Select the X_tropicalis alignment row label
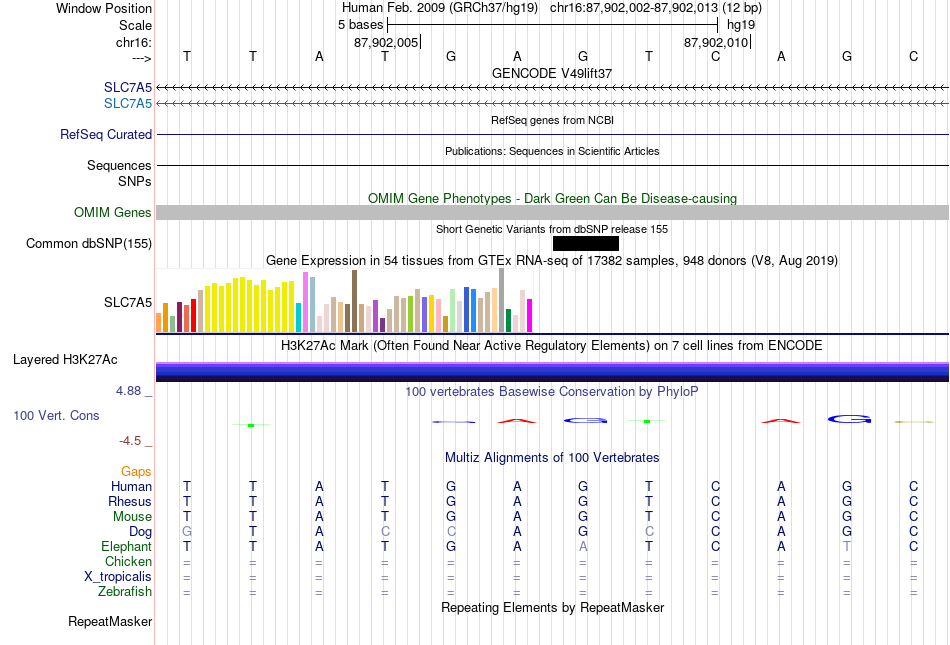The image size is (950, 645). point(118,577)
